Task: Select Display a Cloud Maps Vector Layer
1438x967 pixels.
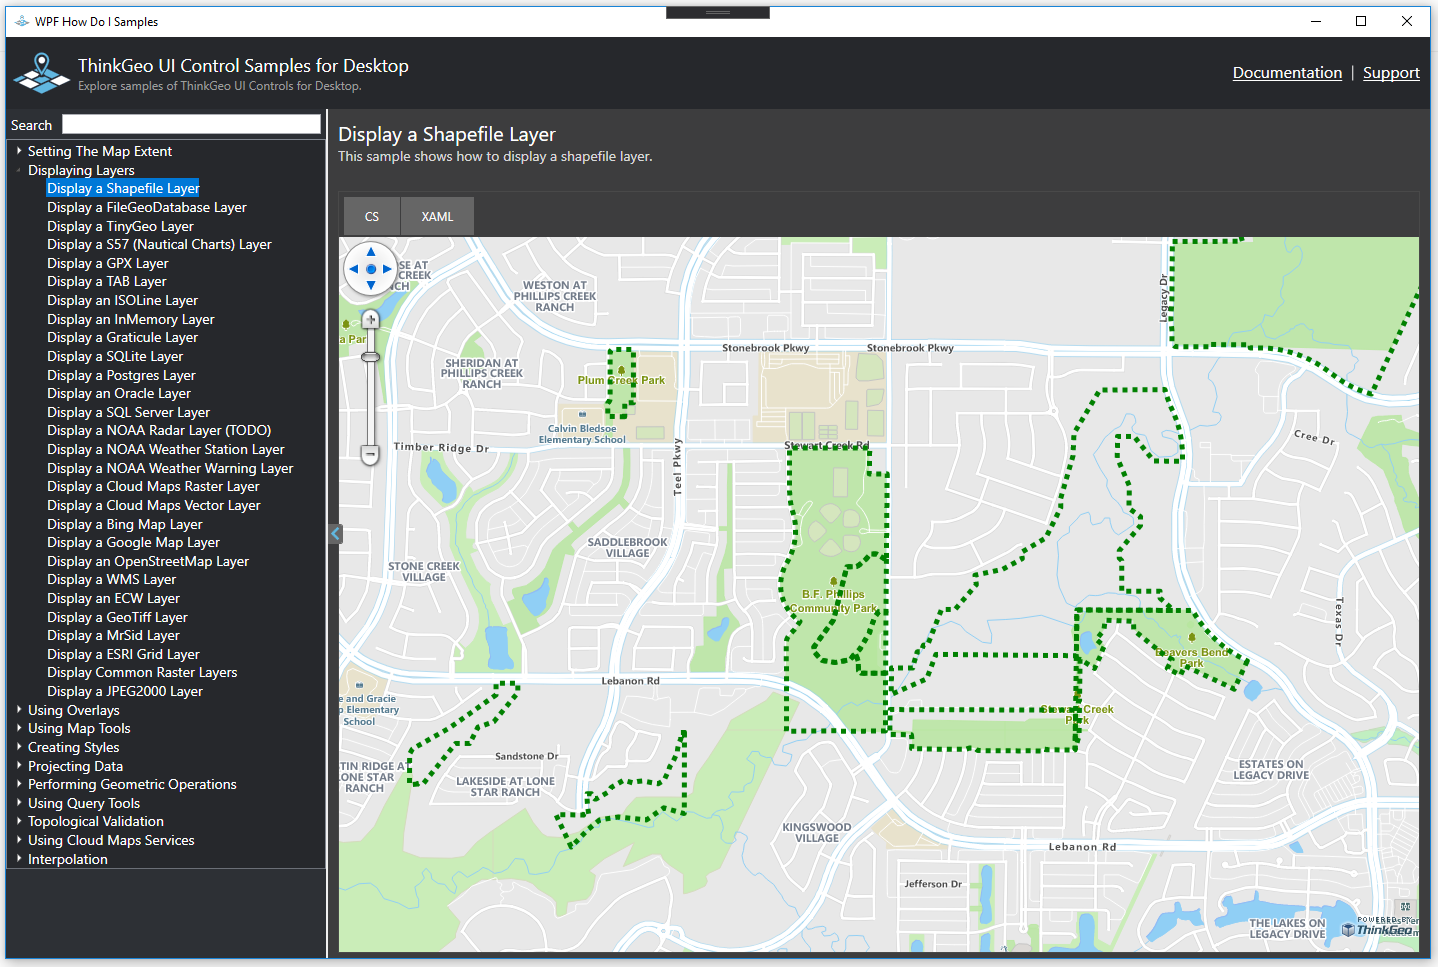Action: [154, 505]
